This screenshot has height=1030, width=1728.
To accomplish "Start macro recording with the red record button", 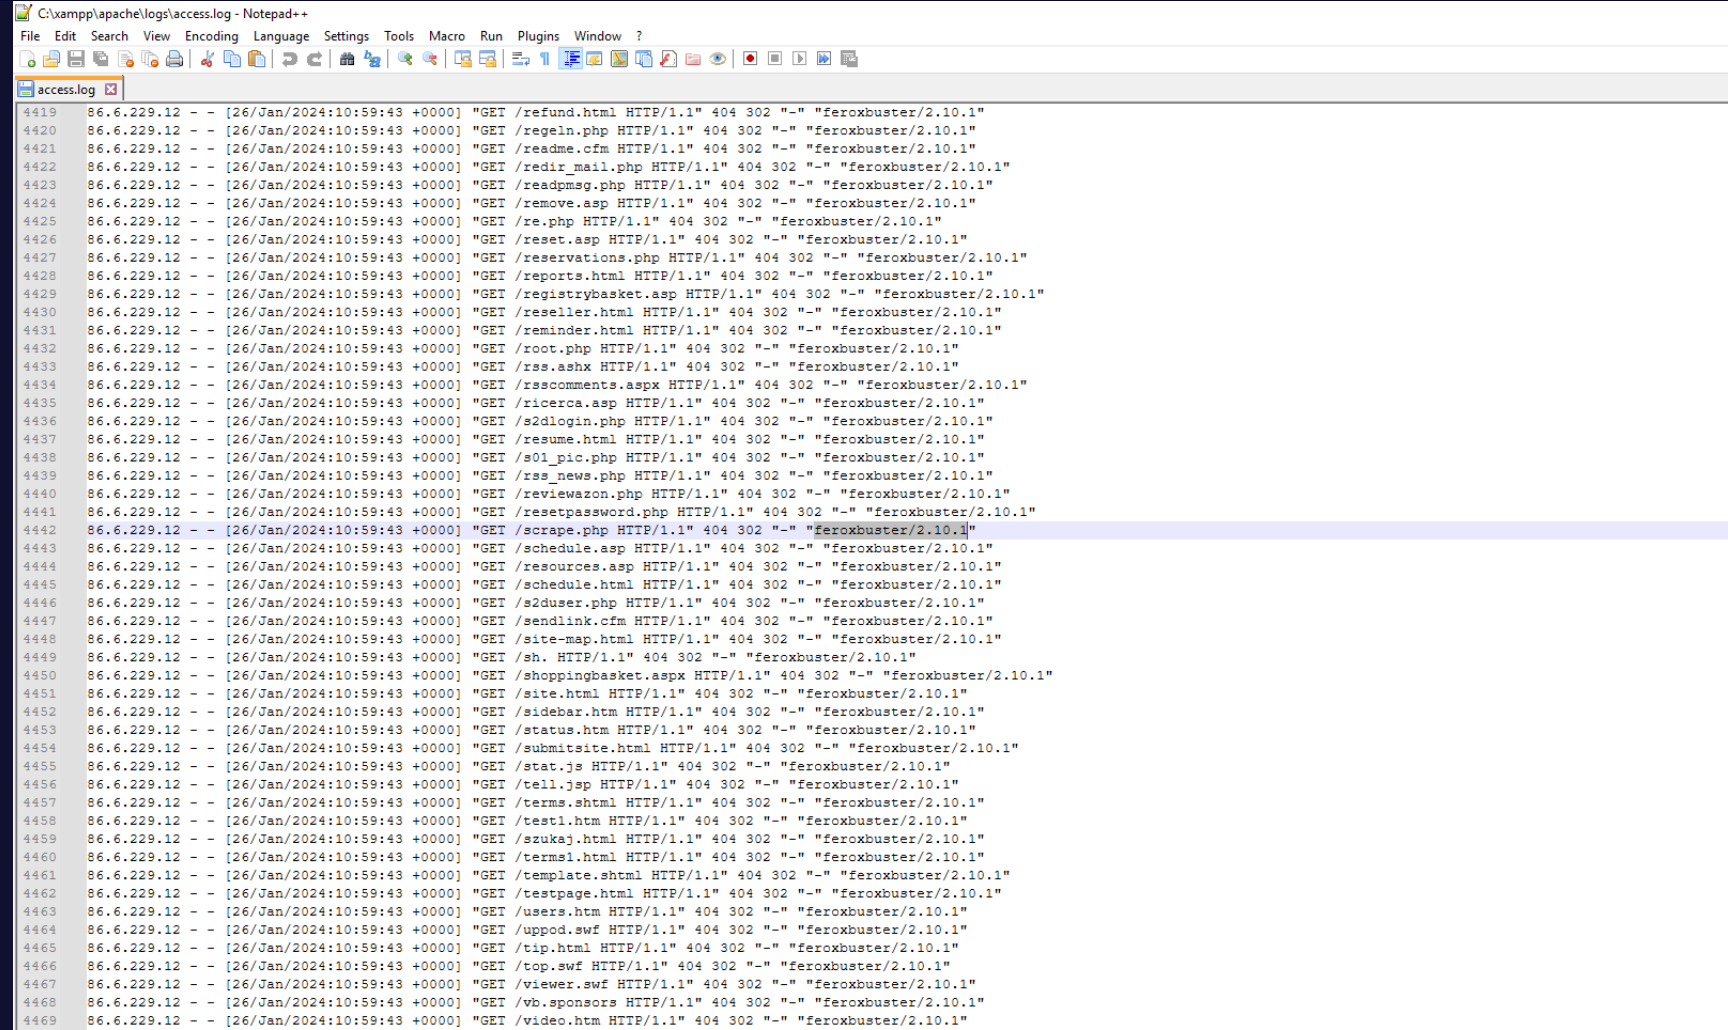I will pos(750,59).
